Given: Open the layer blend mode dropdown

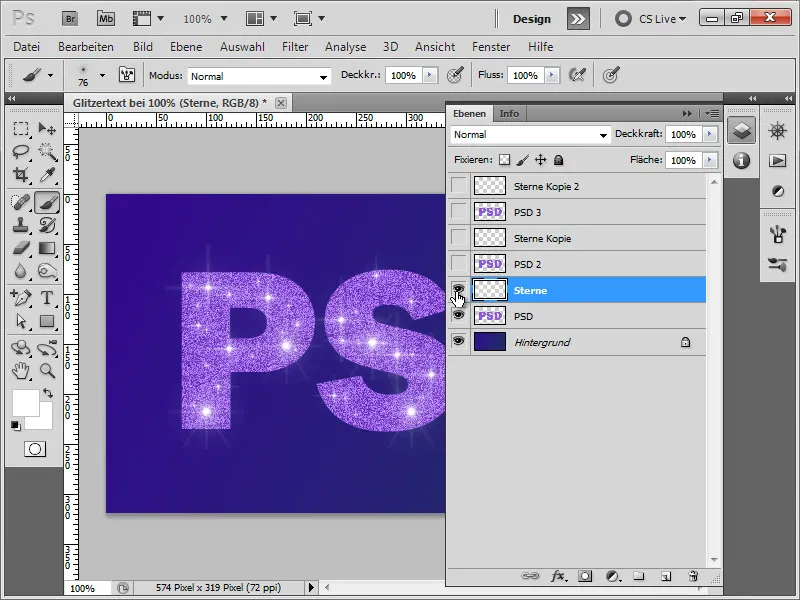Looking at the screenshot, I should [x=530, y=135].
